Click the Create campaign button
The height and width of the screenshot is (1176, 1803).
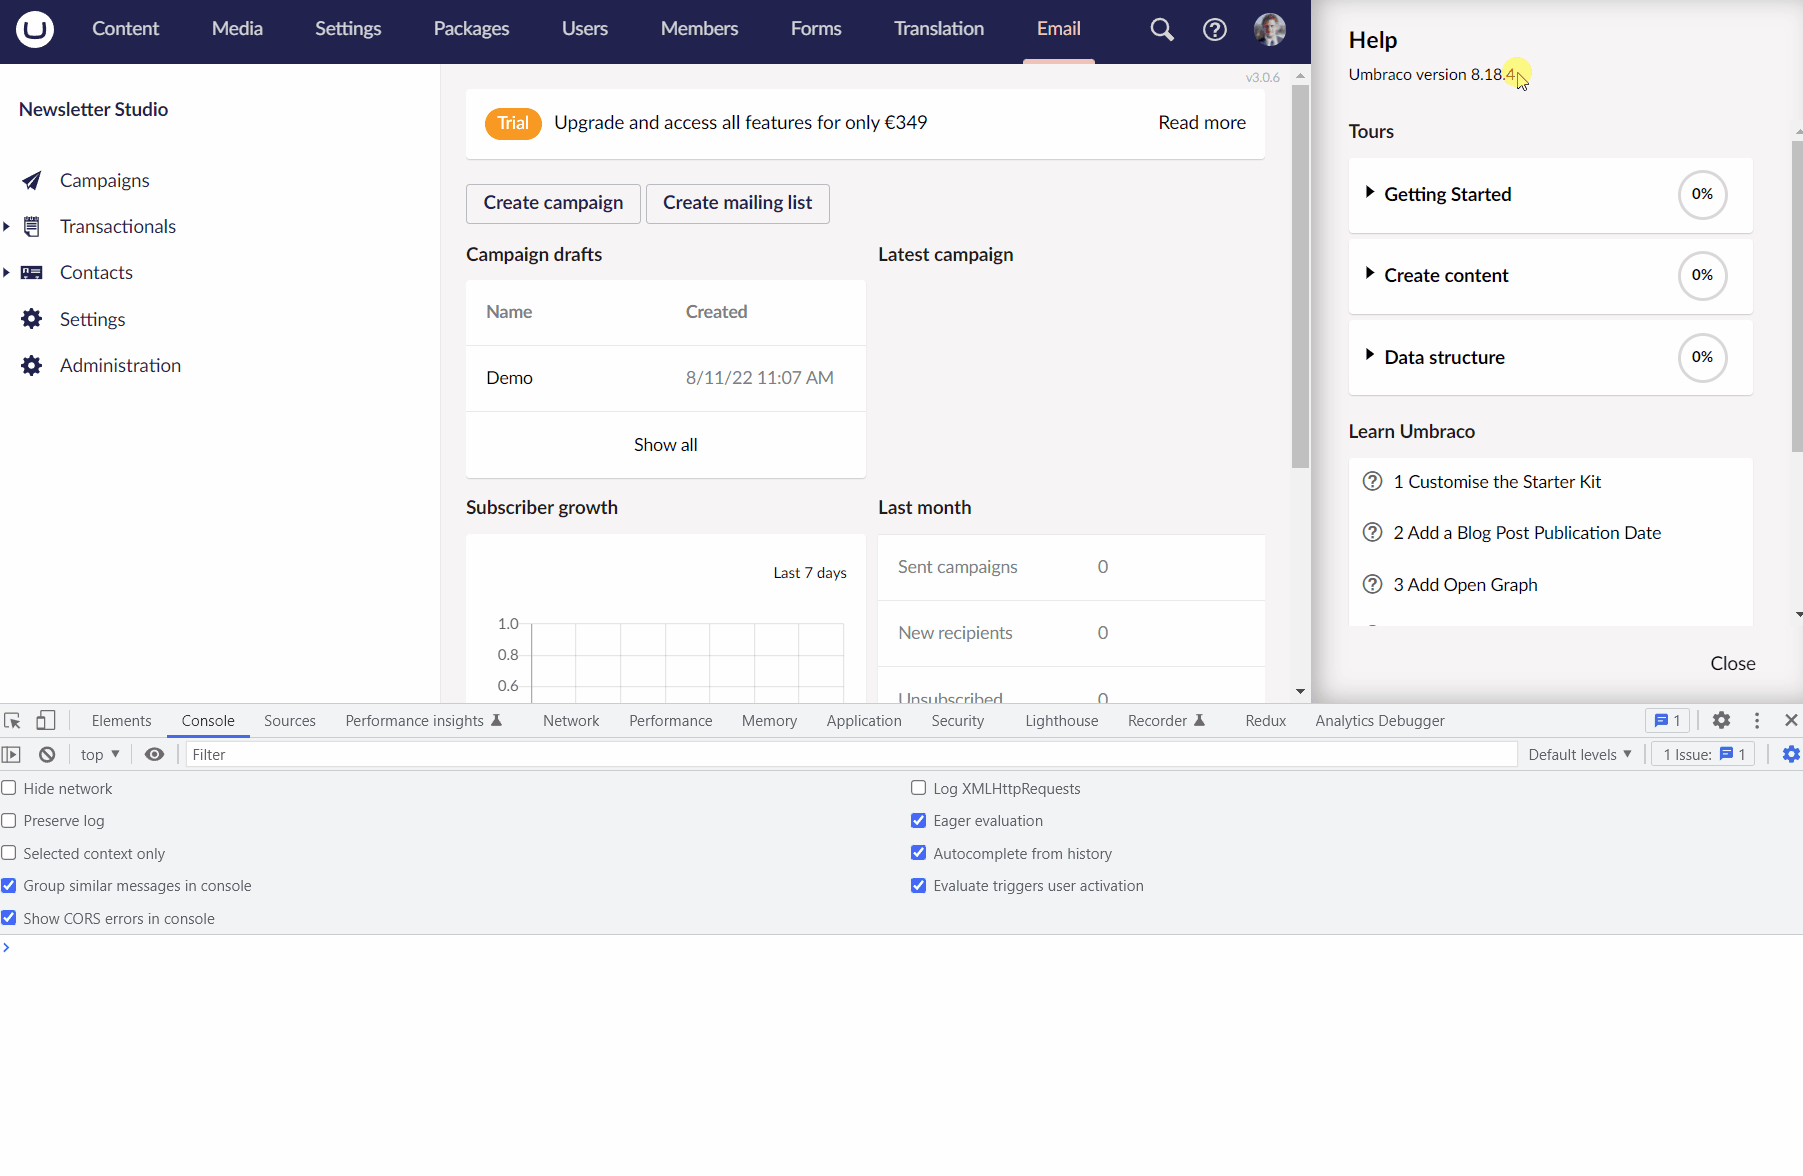tap(553, 204)
